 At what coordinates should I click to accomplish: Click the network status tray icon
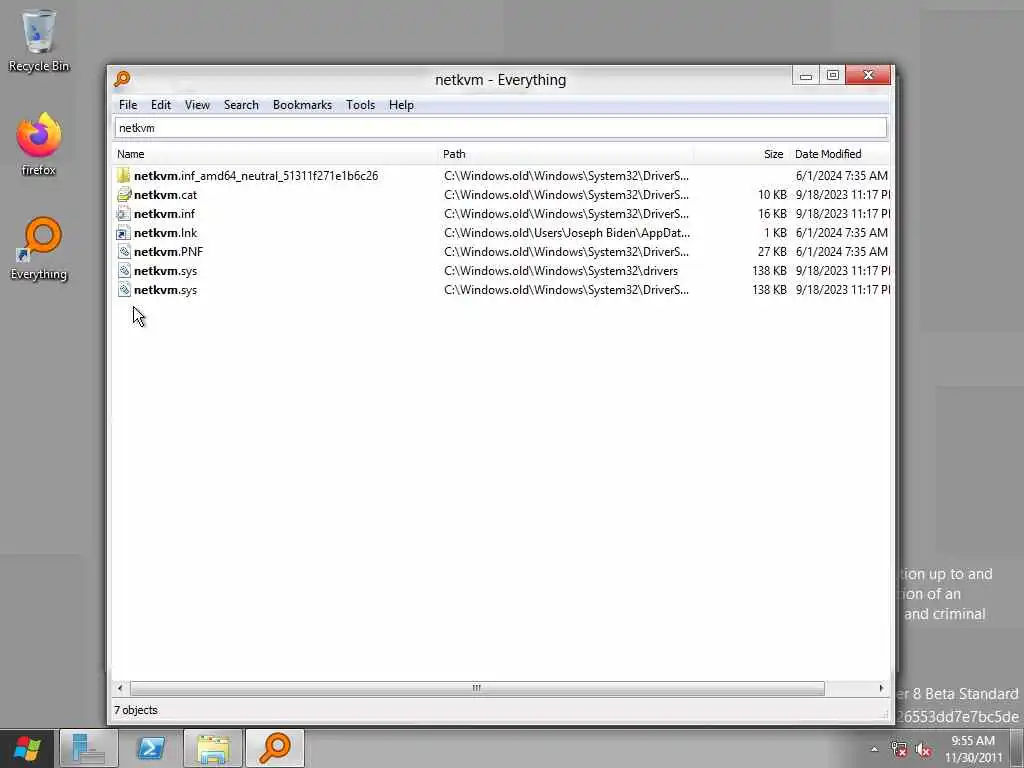point(899,749)
